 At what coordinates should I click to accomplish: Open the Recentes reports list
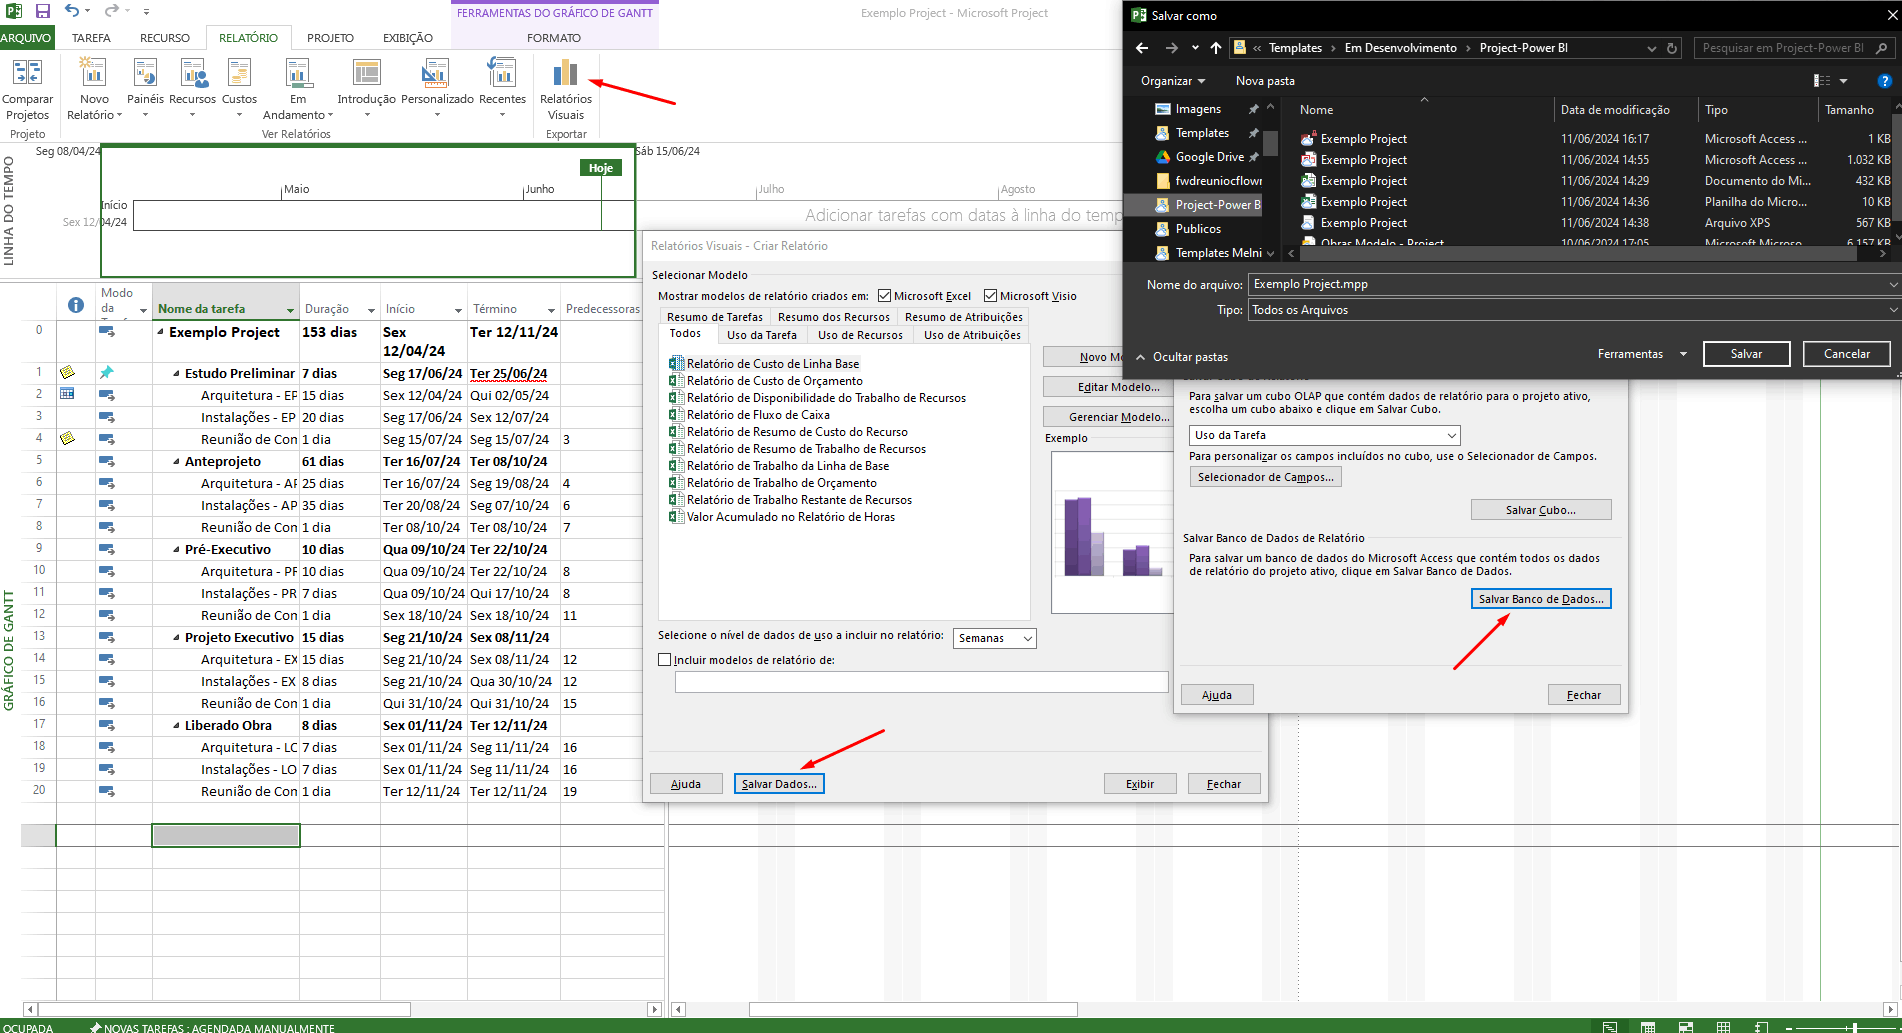[502, 89]
